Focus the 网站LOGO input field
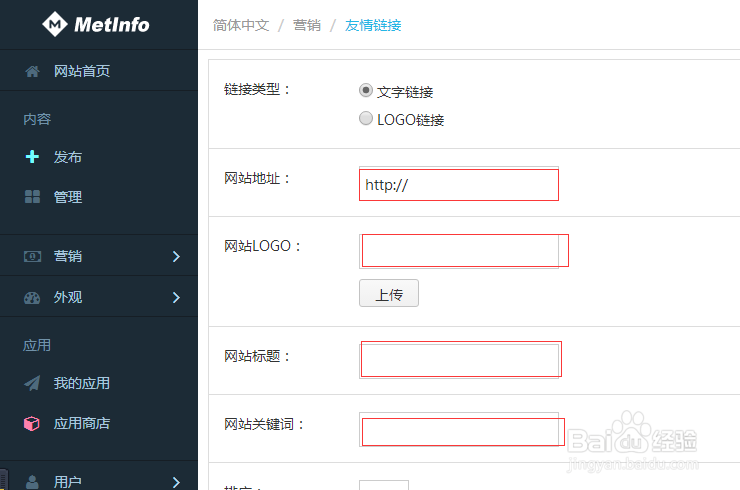This screenshot has width=740, height=490. point(459,251)
